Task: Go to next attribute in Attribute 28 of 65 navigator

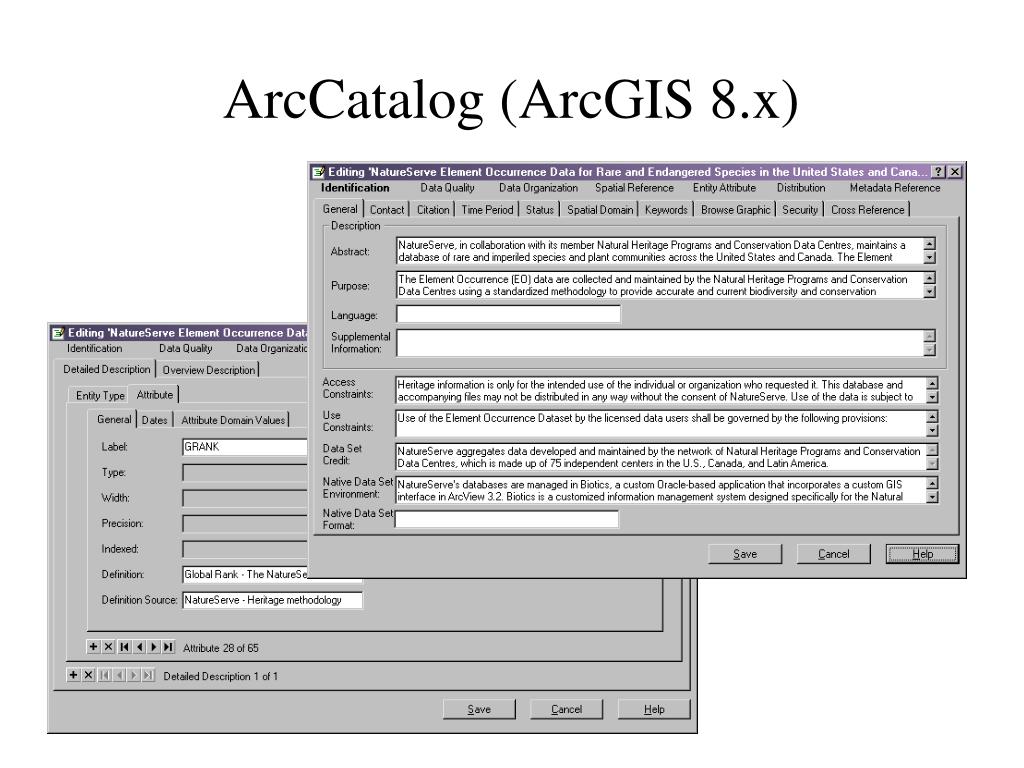Action: (x=153, y=647)
